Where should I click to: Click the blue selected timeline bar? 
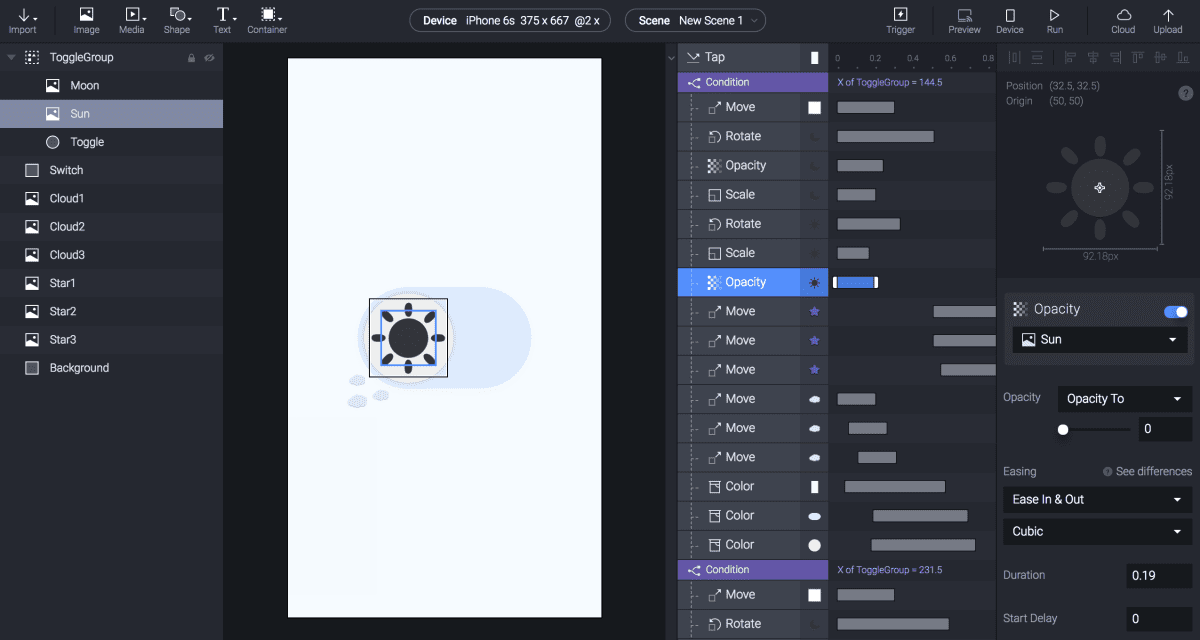pos(855,282)
